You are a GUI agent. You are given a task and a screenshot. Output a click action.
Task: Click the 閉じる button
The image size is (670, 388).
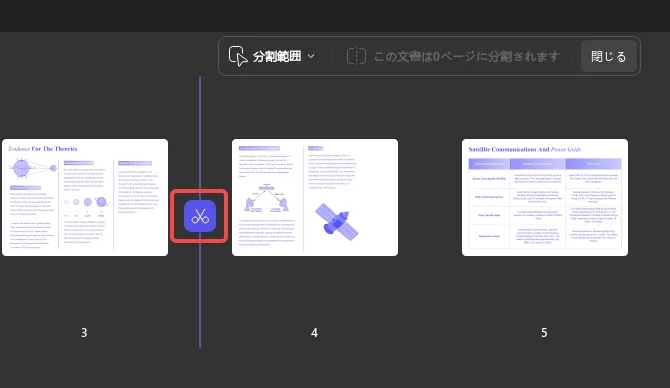(x=608, y=56)
